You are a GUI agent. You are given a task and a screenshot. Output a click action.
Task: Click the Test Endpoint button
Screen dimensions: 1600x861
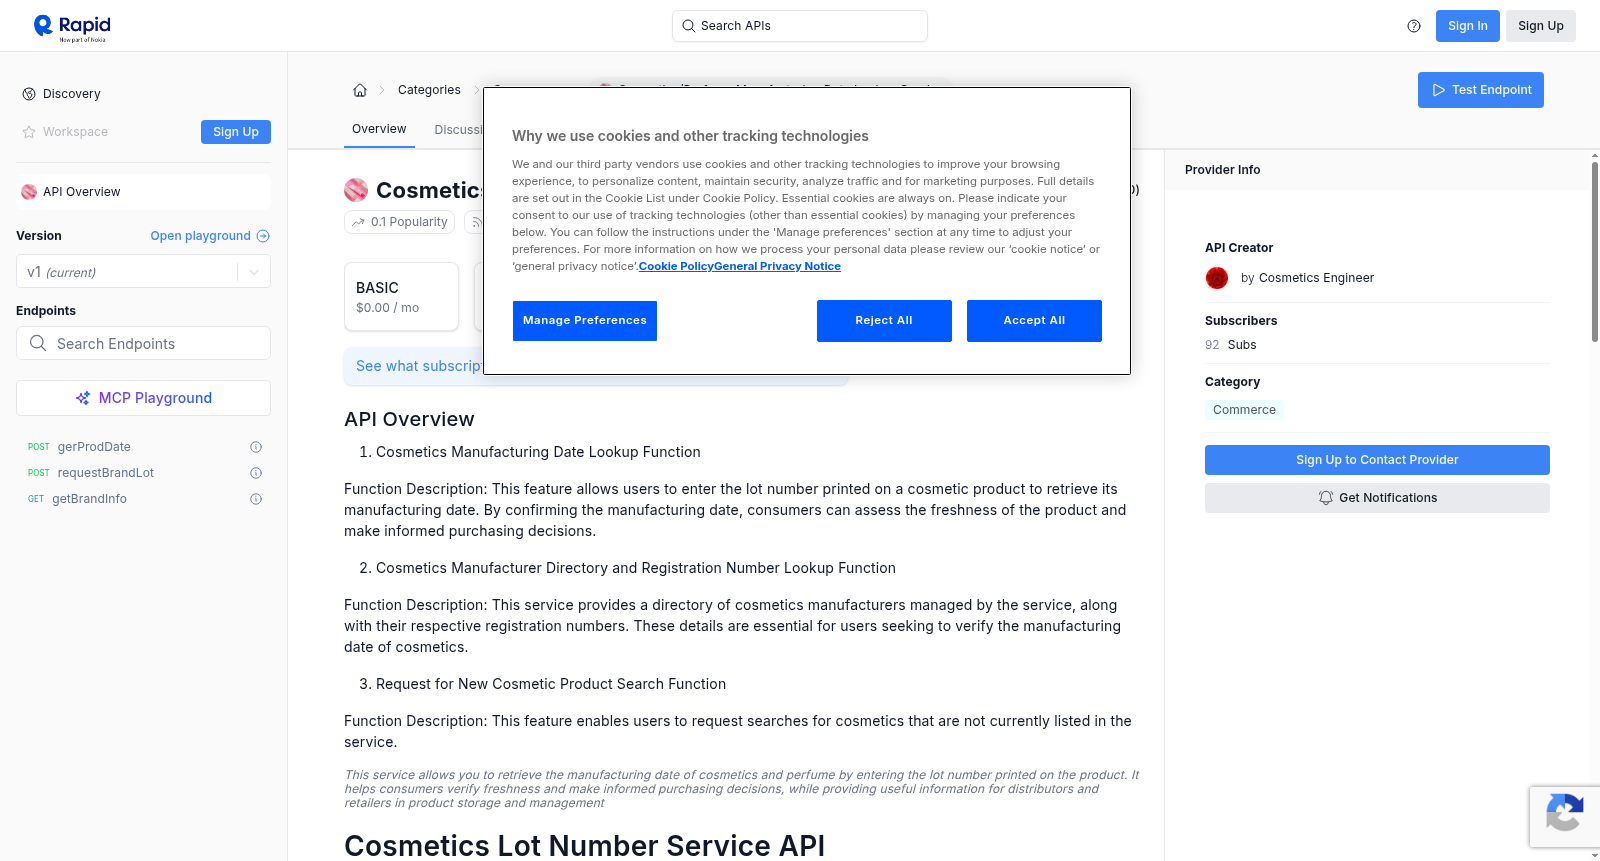click(x=1480, y=90)
